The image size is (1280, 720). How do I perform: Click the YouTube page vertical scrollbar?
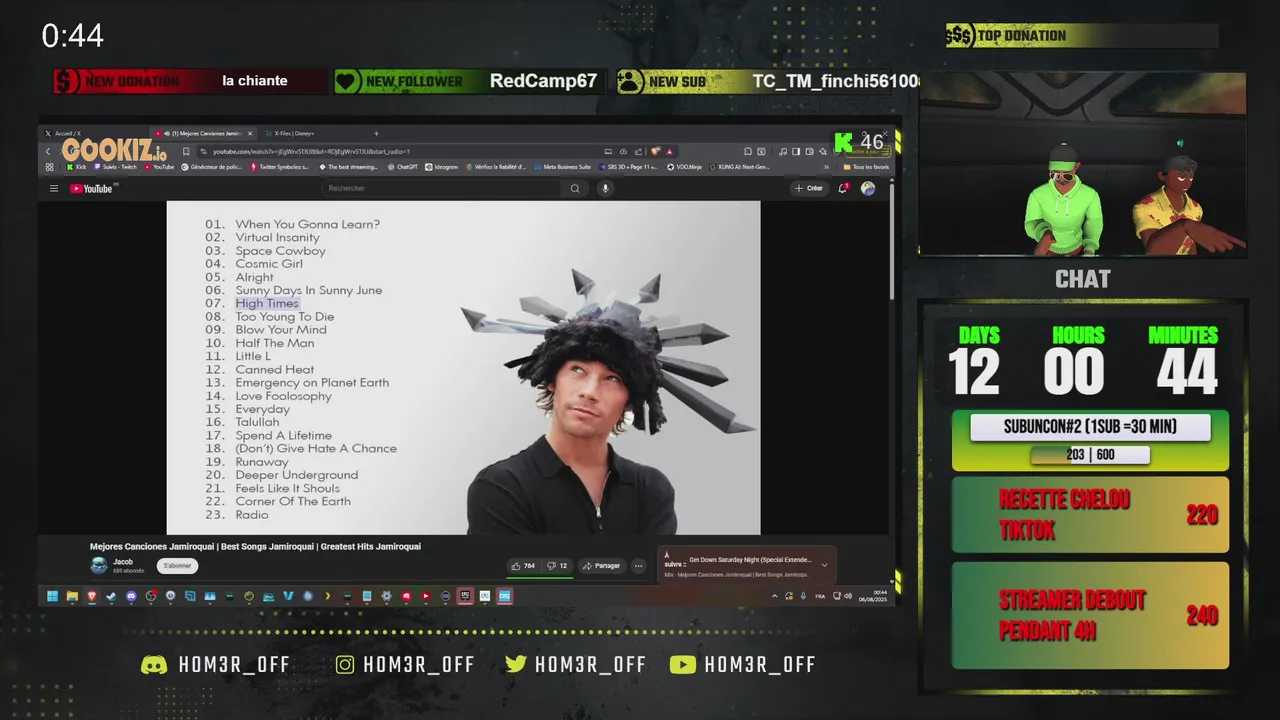click(x=891, y=240)
